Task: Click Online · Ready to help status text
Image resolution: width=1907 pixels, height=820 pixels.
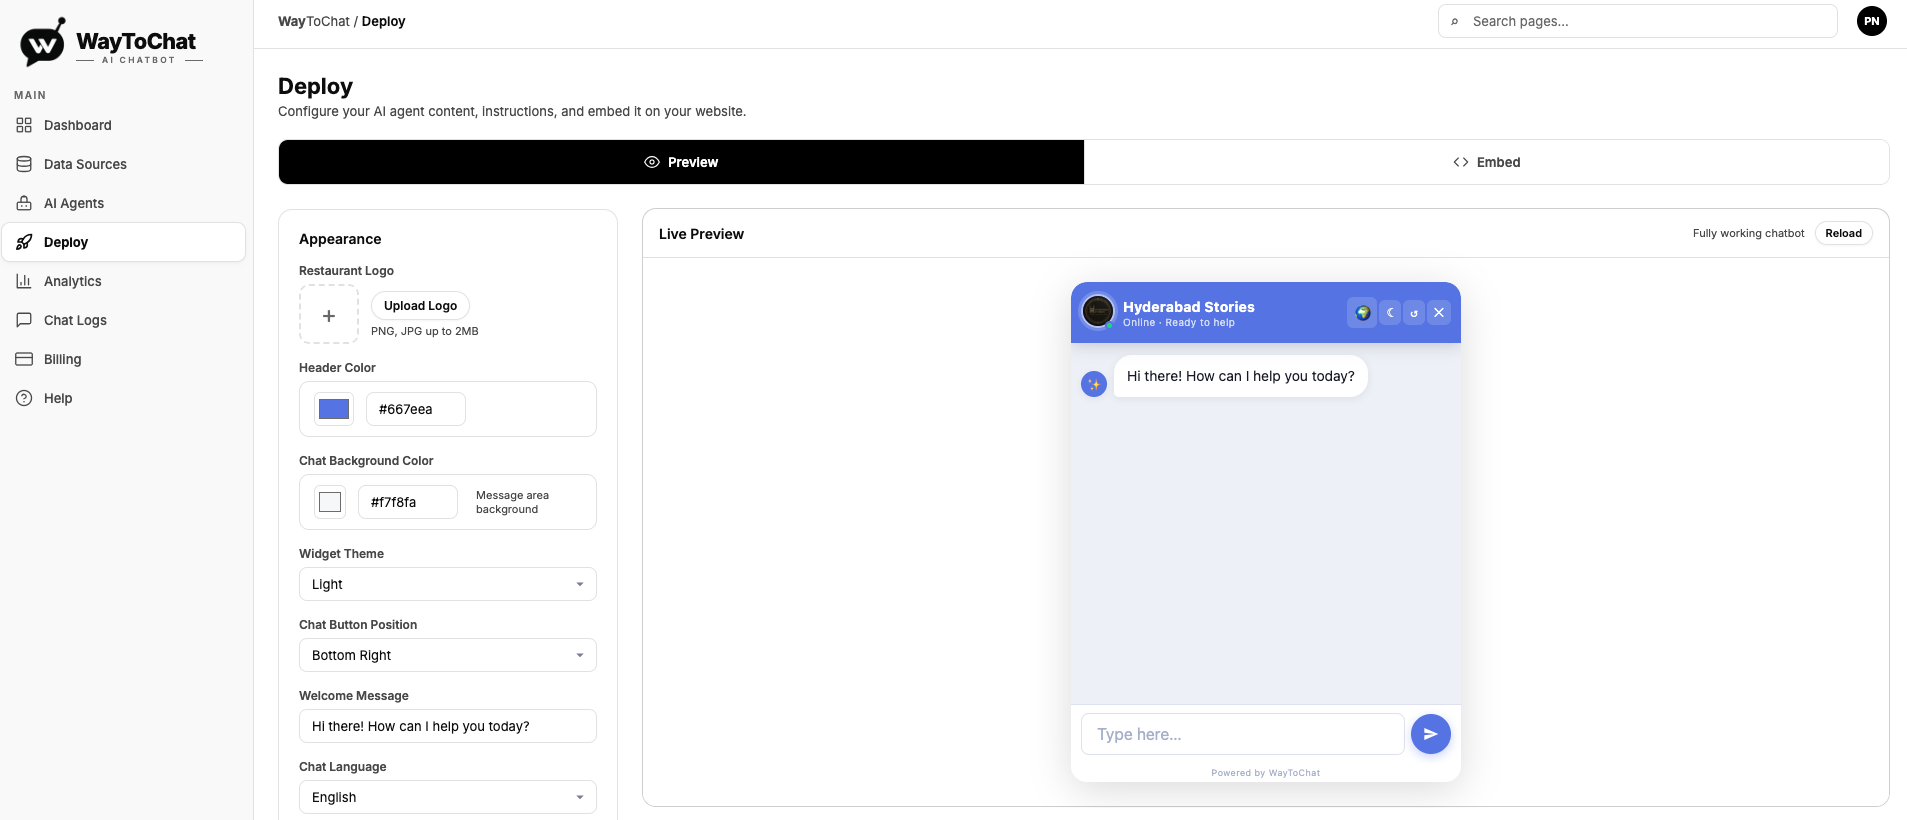Action: (1179, 323)
